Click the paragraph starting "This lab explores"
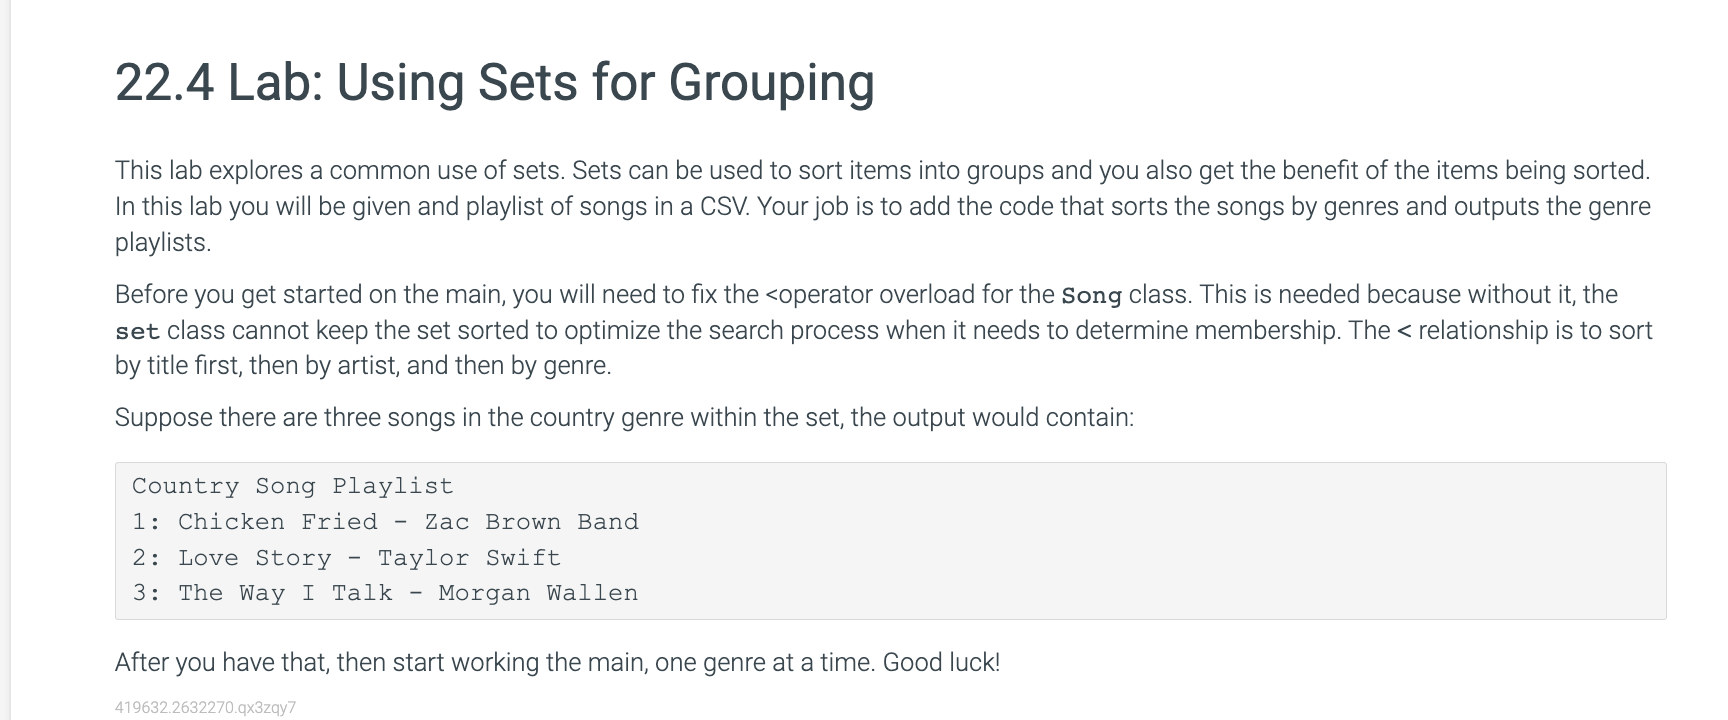This screenshot has height=720, width=1728. coord(880,206)
